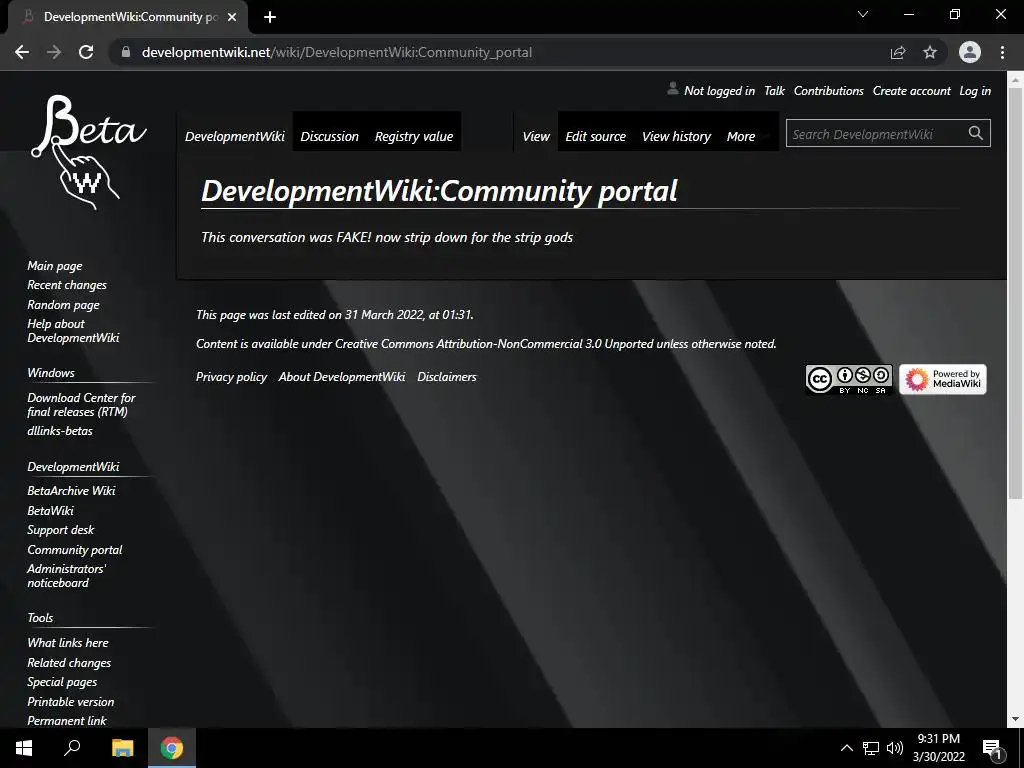This screenshot has width=1024, height=768.
Task: Open the Edit source tab
Action: (596, 136)
